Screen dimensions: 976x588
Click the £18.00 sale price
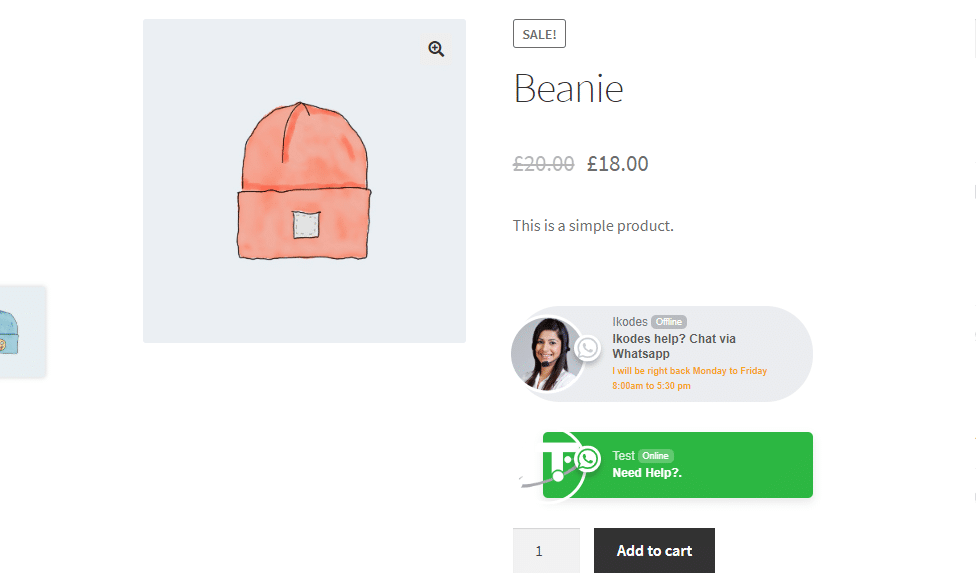[x=617, y=164]
